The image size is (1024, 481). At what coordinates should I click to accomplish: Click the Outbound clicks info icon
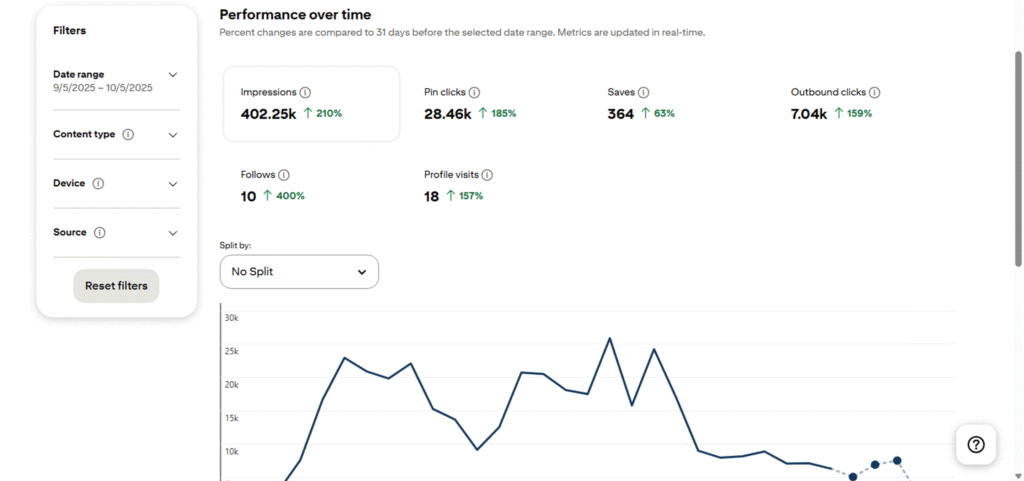point(874,92)
